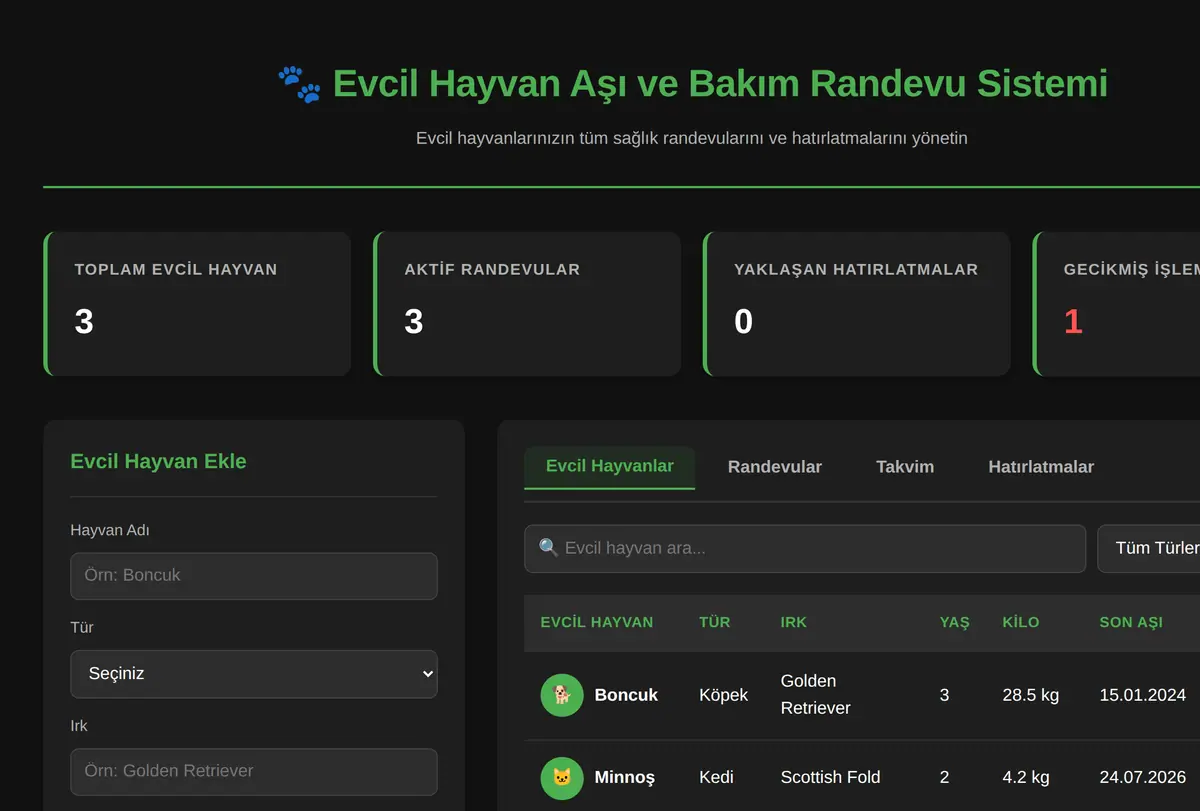Click the 4.2 kg weight cell
This screenshot has width=1200, height=811.
pyautogui.click(x=1026, y=777)
